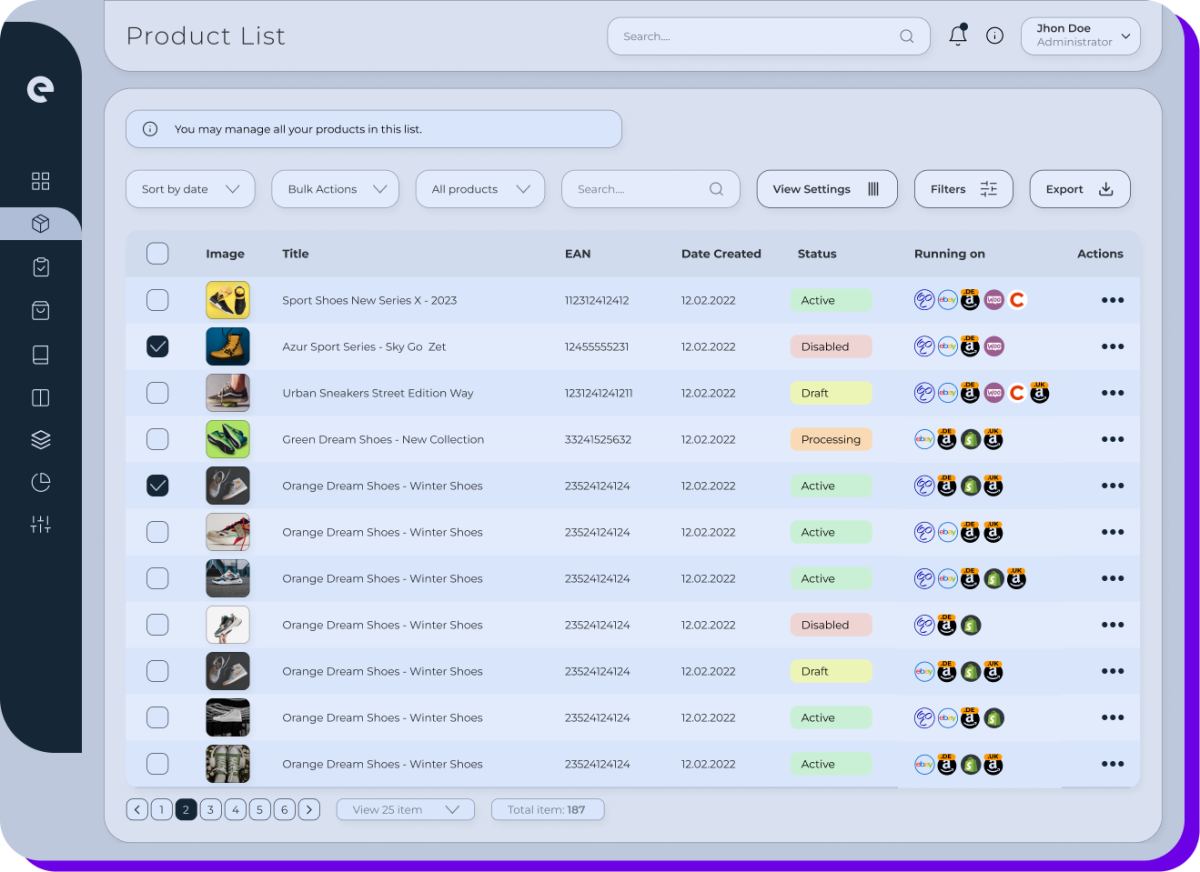Open the Filters button
This screenshot has height=872, width=1200.
[x=963, y=188]
